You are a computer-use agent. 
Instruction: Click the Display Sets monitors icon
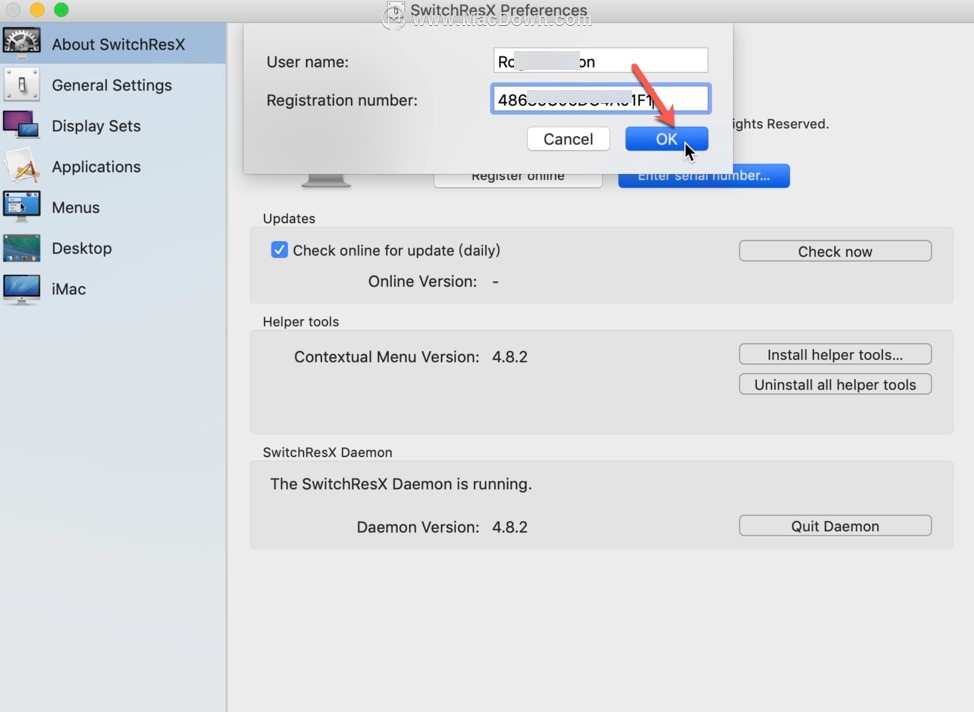[21, 126]
